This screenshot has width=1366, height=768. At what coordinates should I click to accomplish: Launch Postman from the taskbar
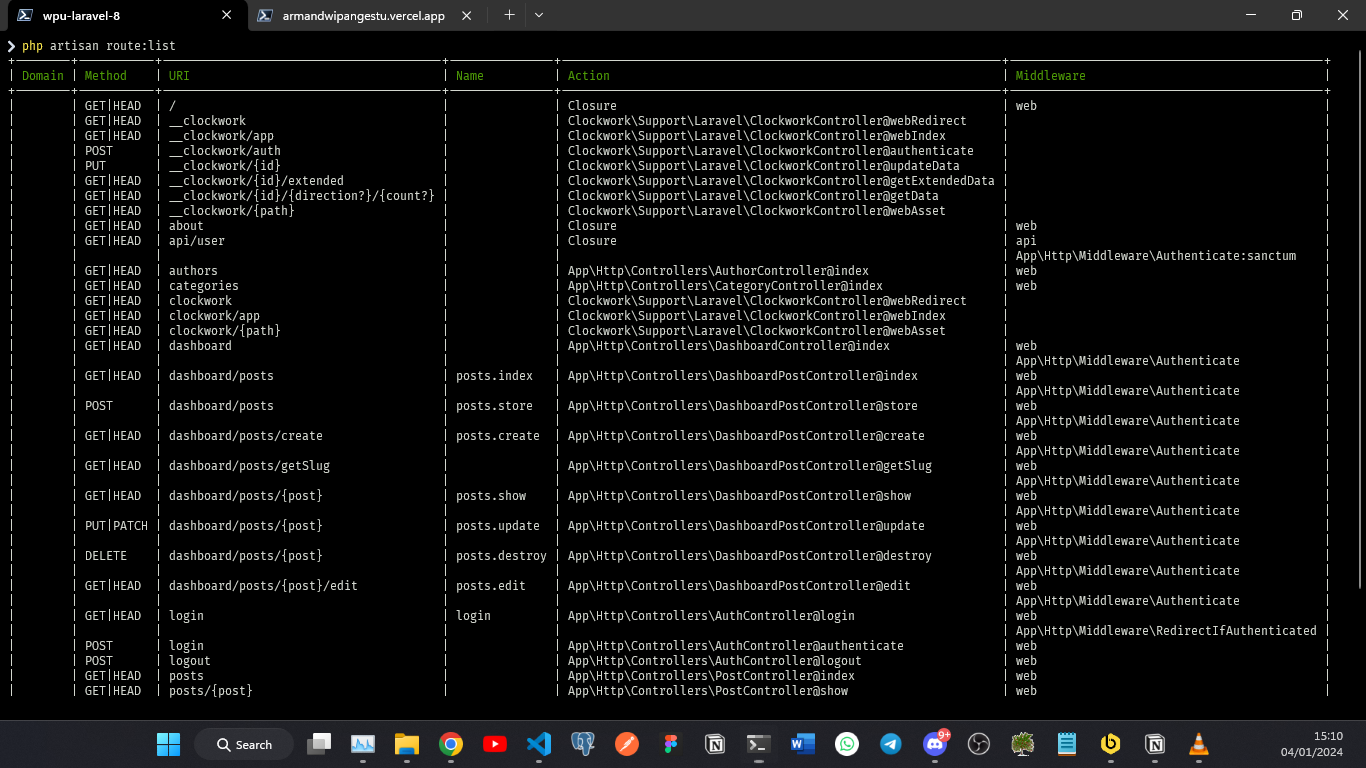[627, 744]
